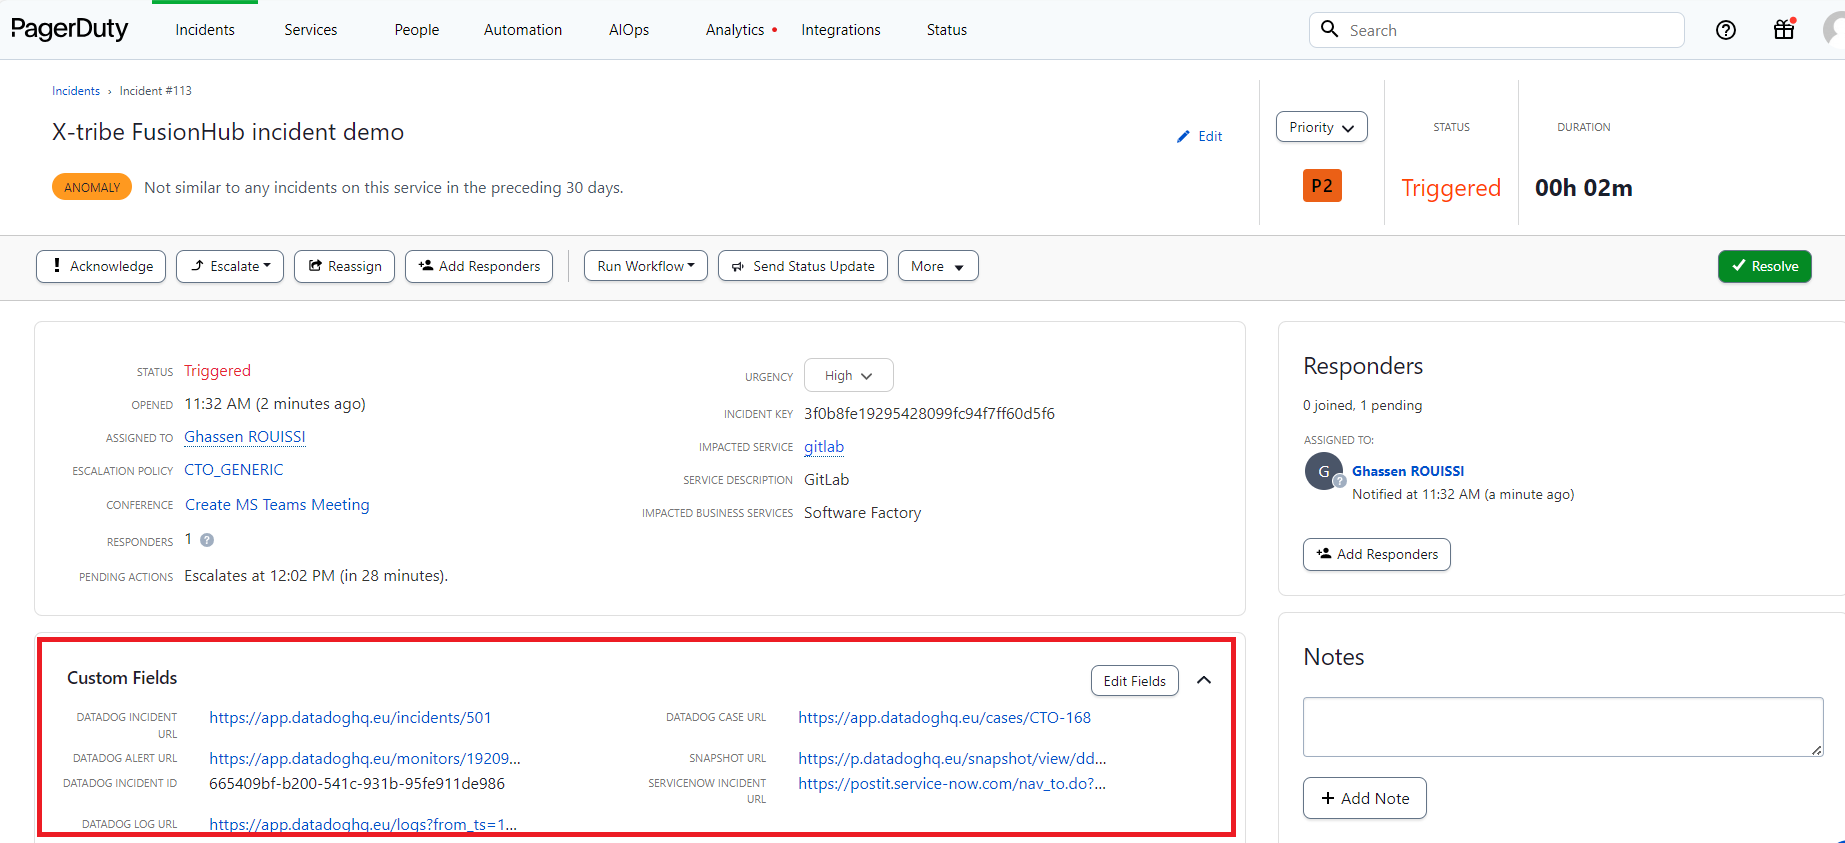
Task: Open the Services menu
Action: pos(310,30)
